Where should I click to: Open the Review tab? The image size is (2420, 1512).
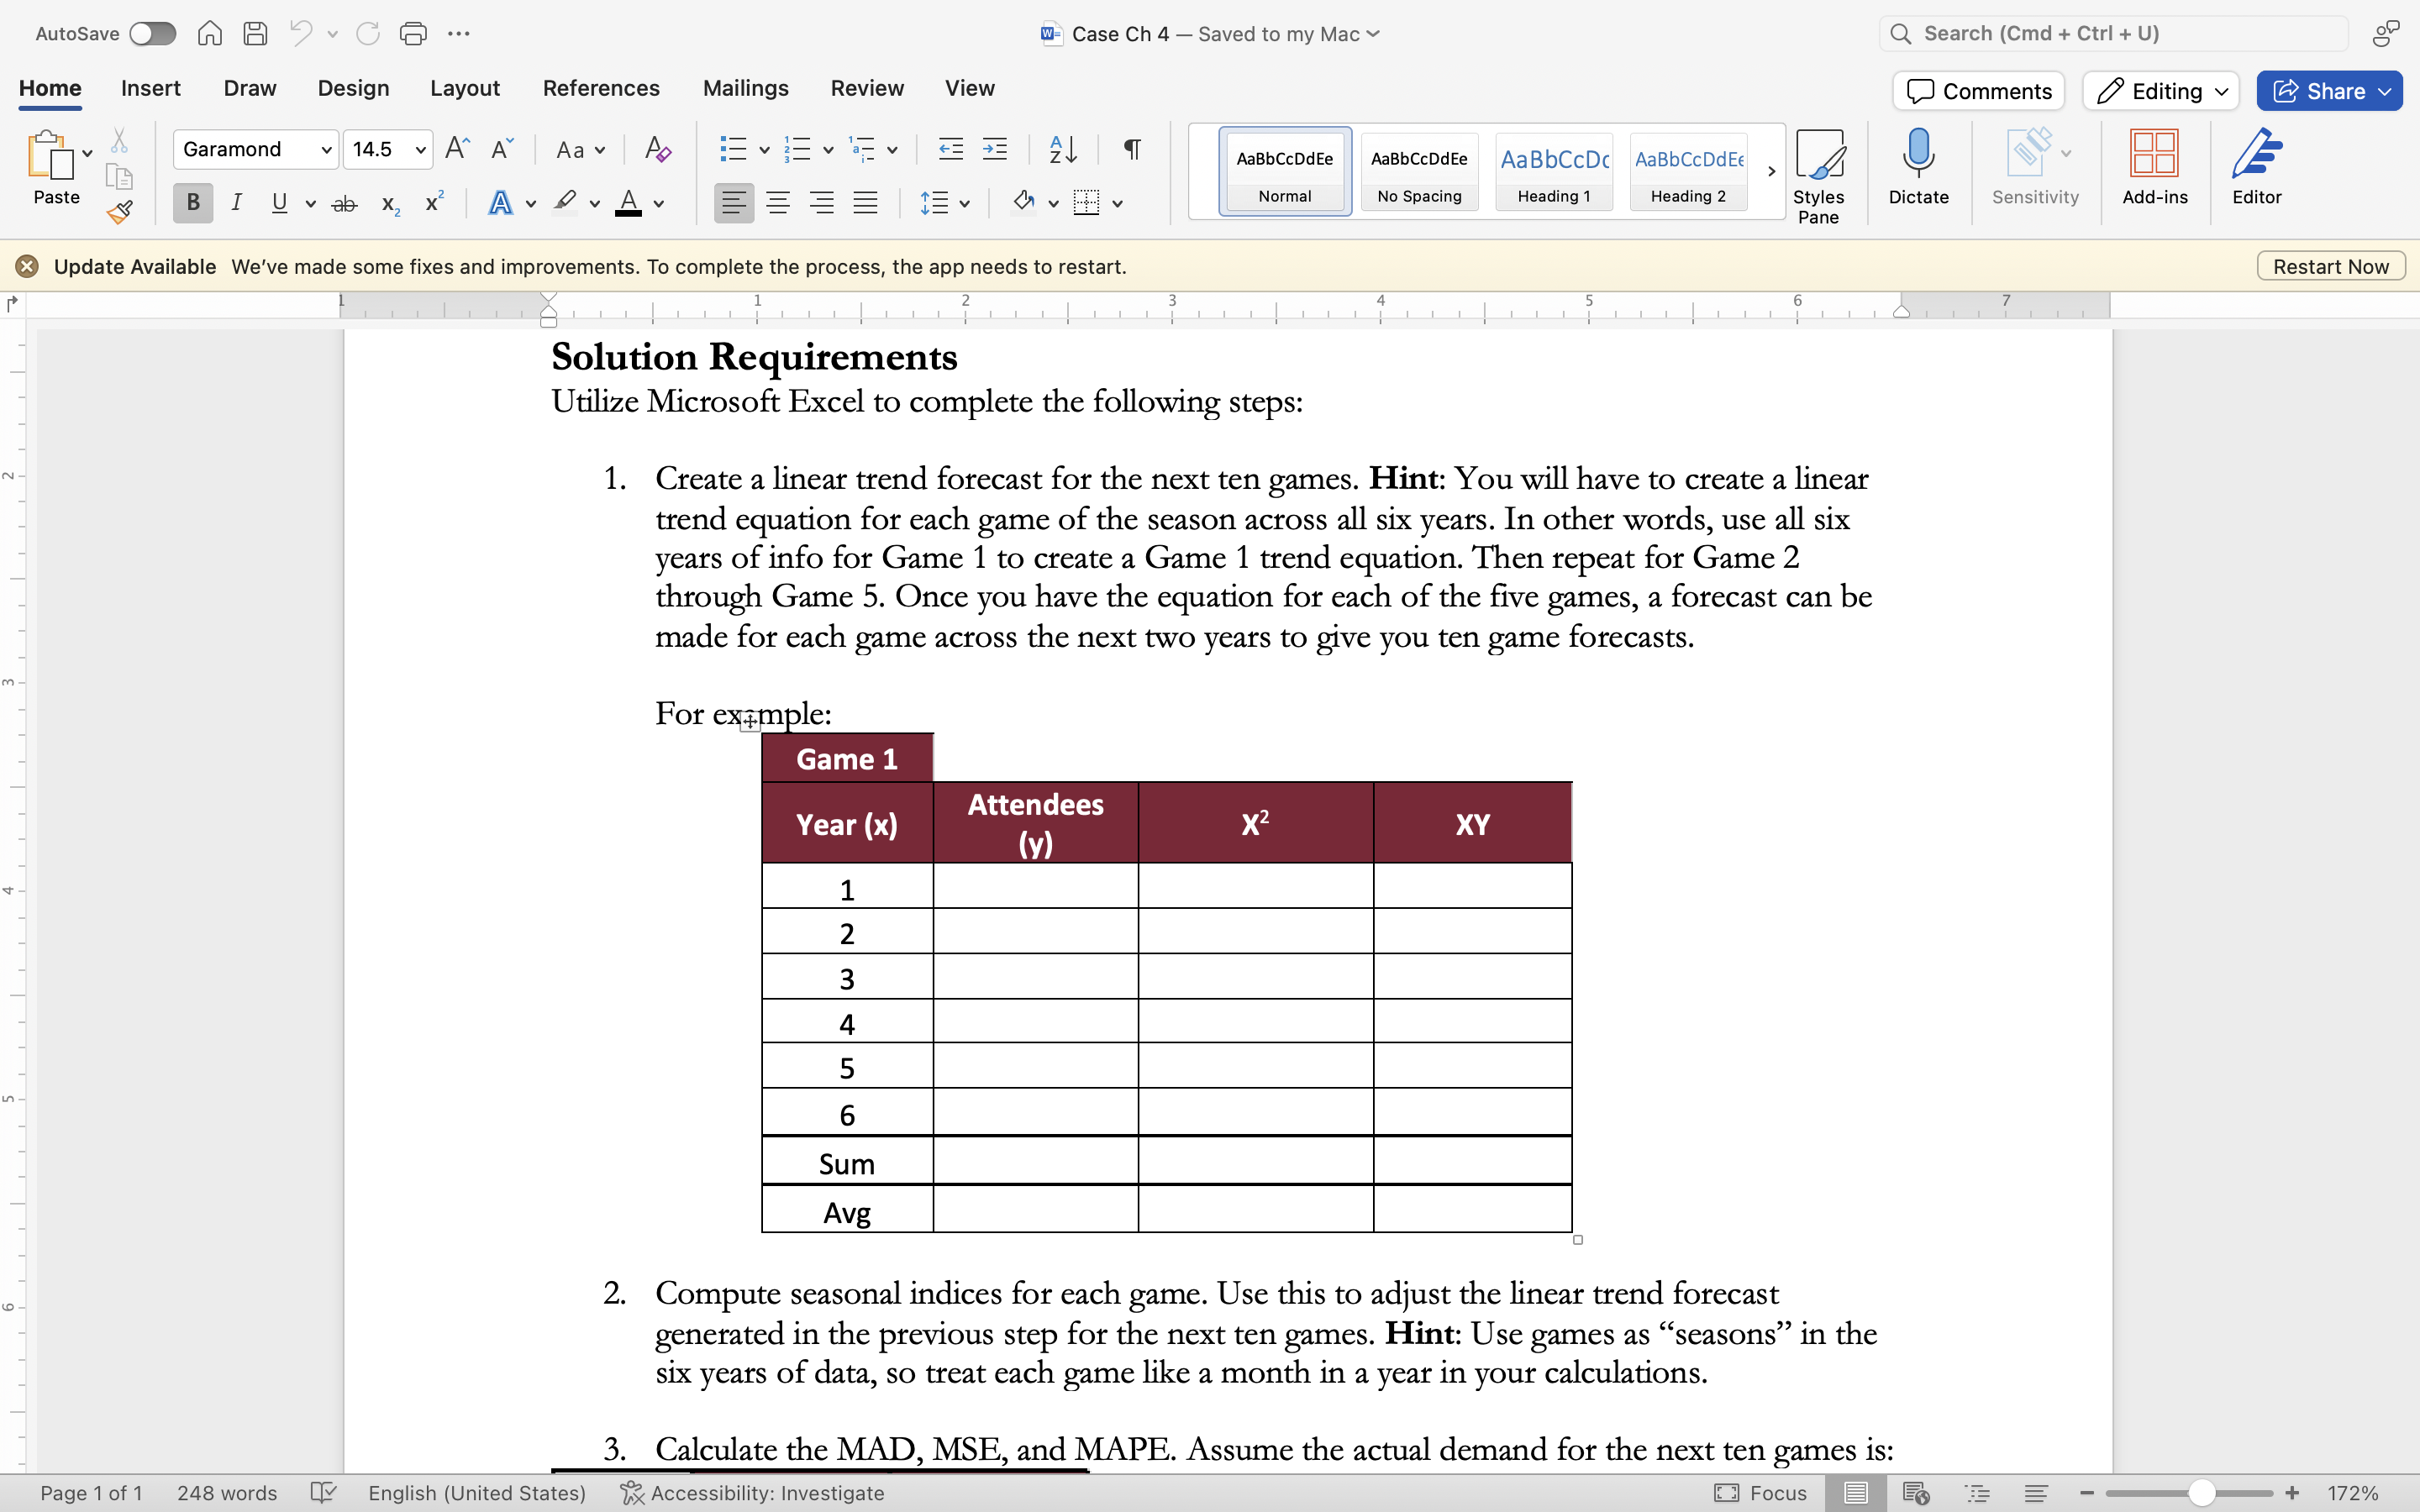[x=866, y=88]
